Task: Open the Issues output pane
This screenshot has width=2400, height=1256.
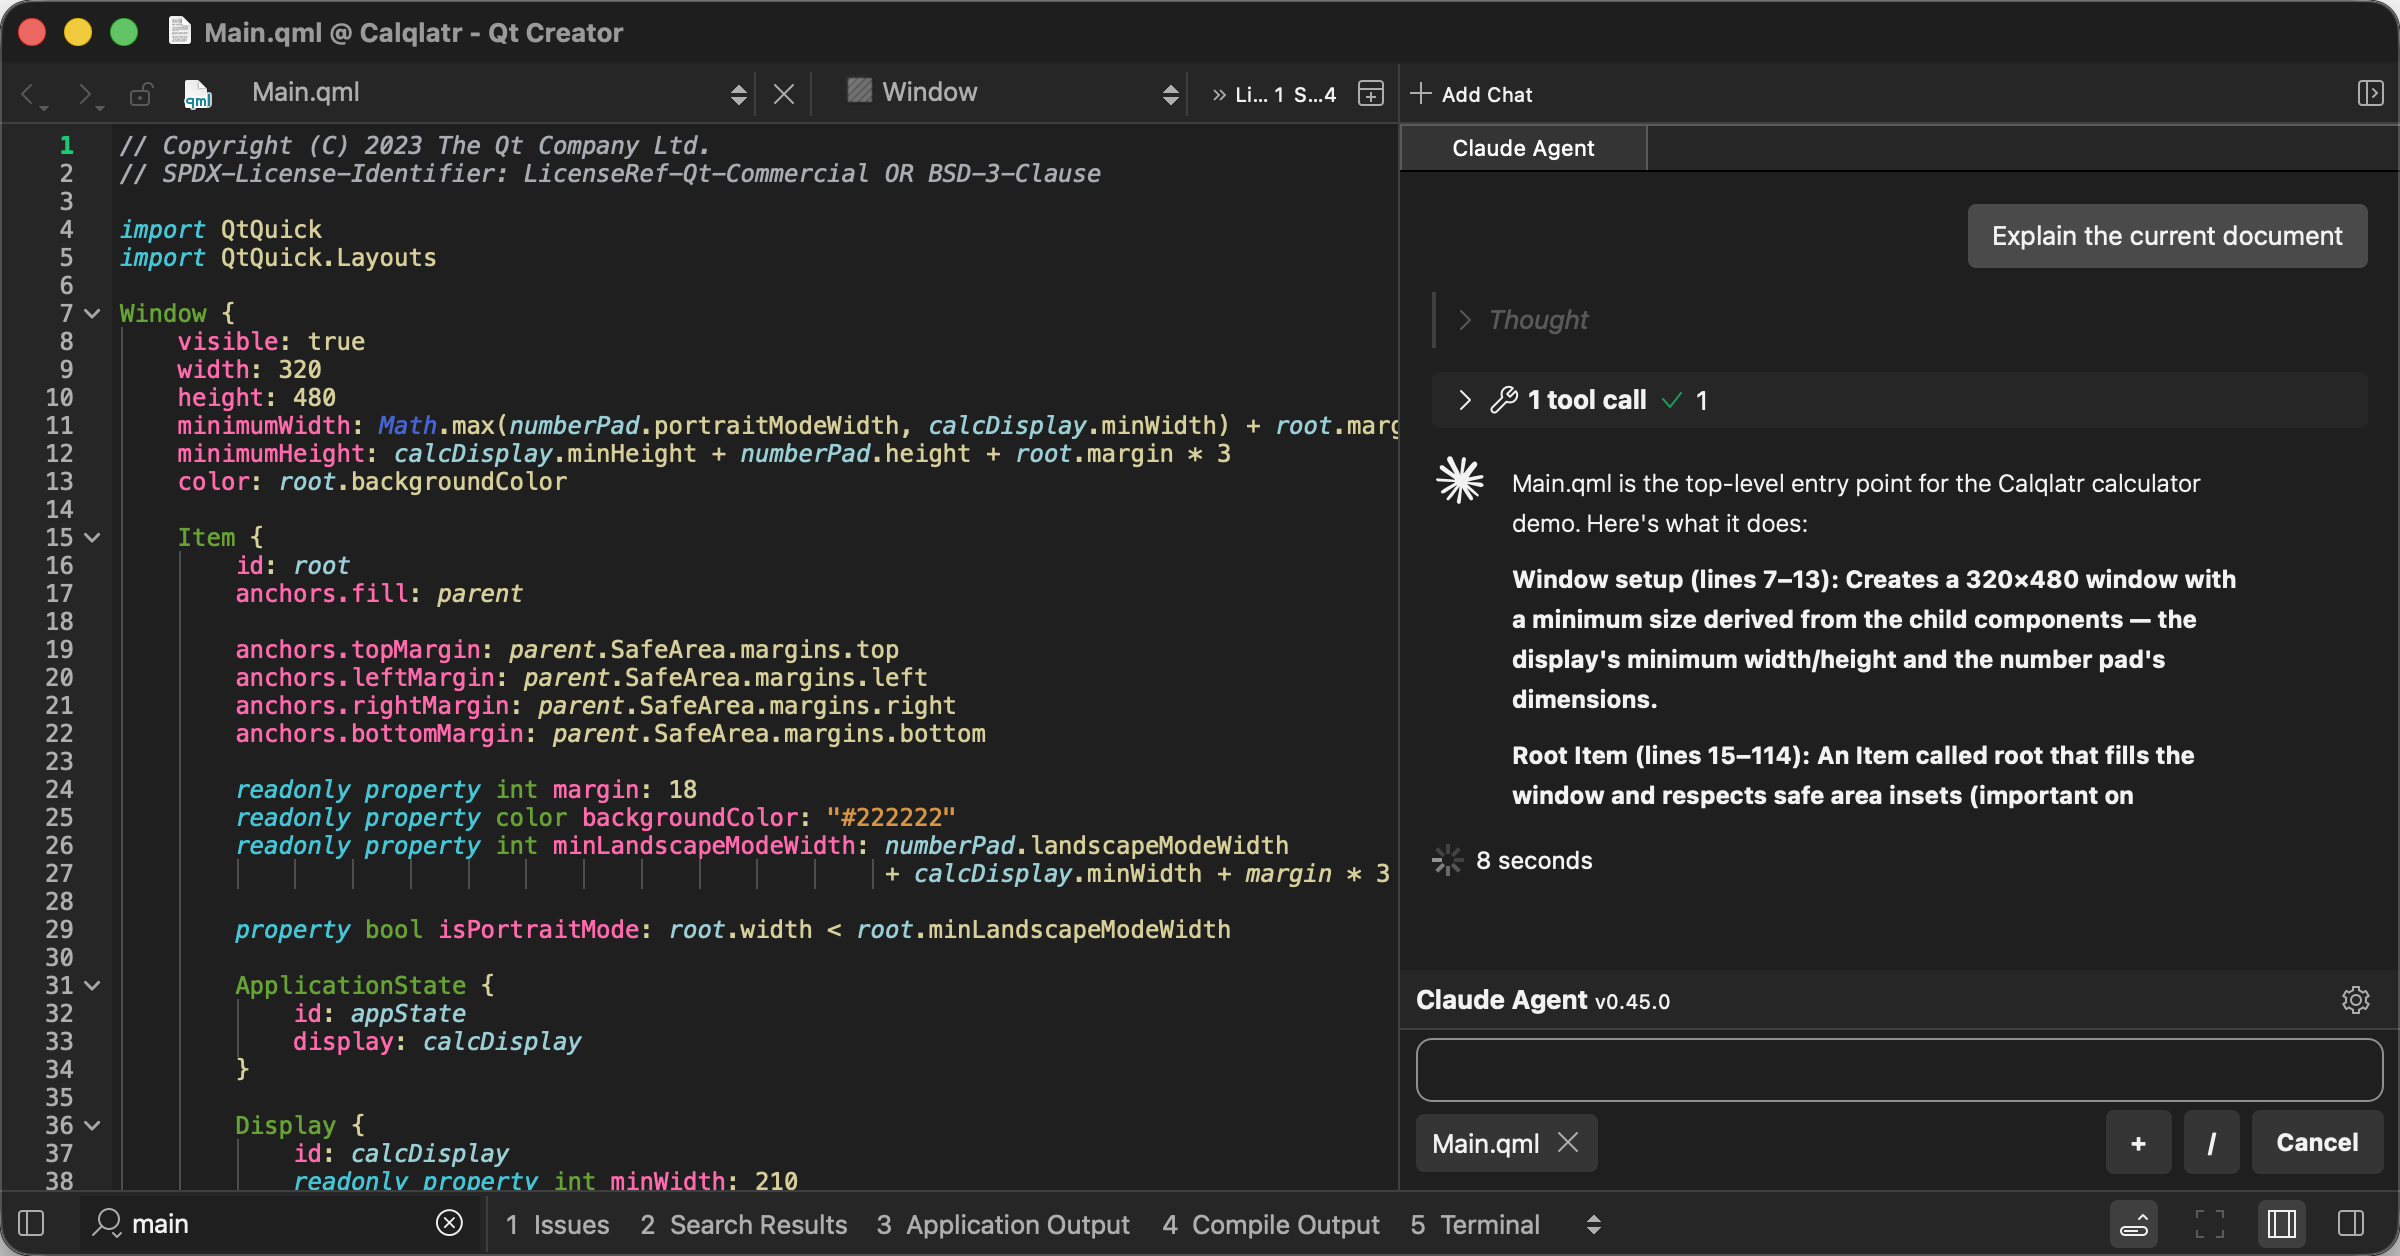Action: [x=557, y=1224]
